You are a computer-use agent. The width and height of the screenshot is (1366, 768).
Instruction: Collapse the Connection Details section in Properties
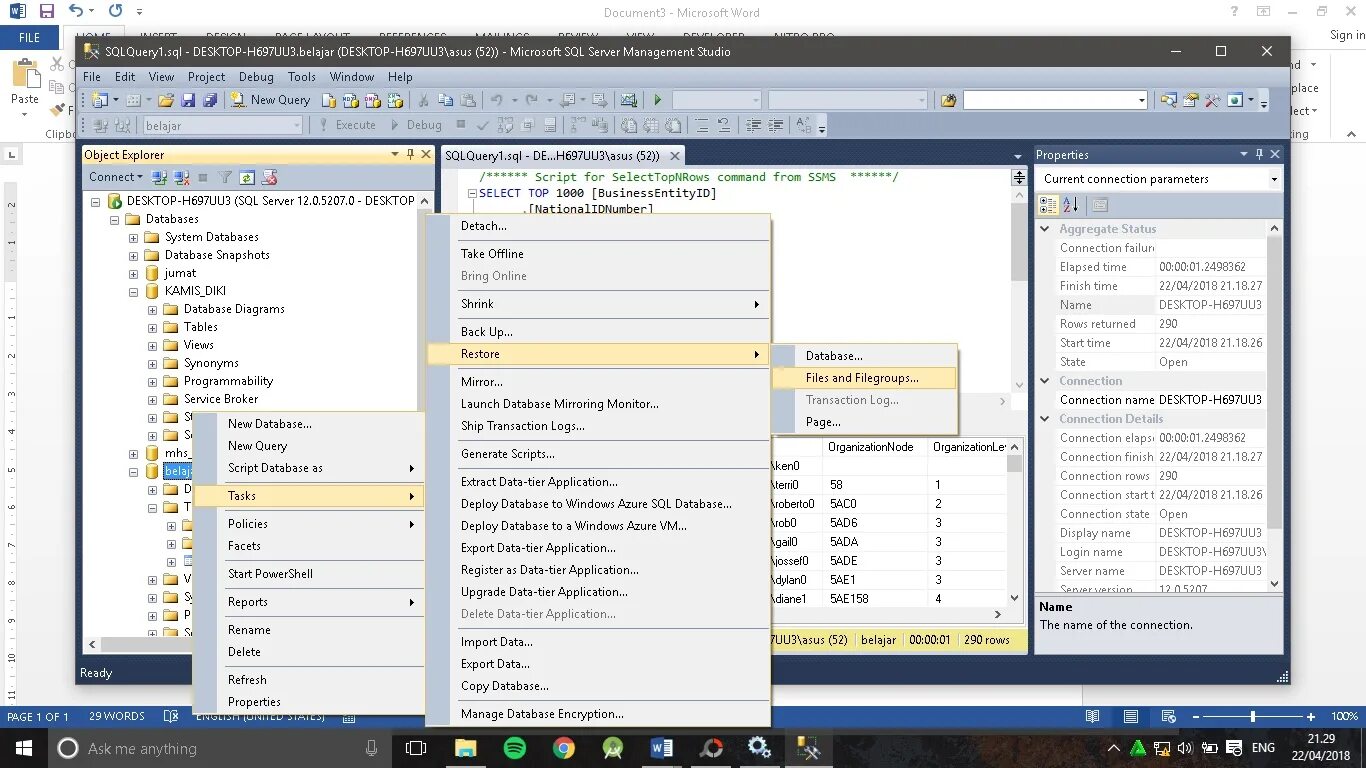click(1045, 419)
